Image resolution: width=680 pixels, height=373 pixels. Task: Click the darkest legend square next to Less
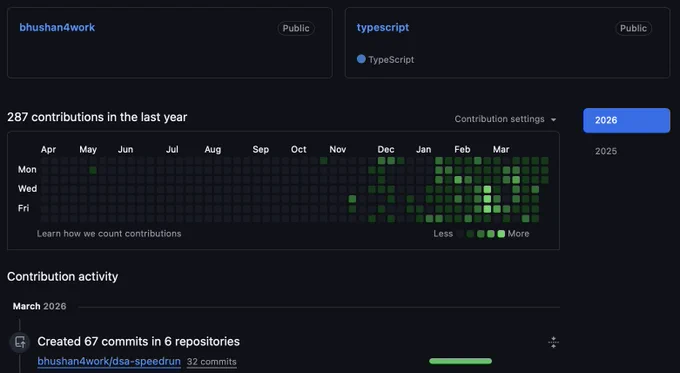(460, 234)
